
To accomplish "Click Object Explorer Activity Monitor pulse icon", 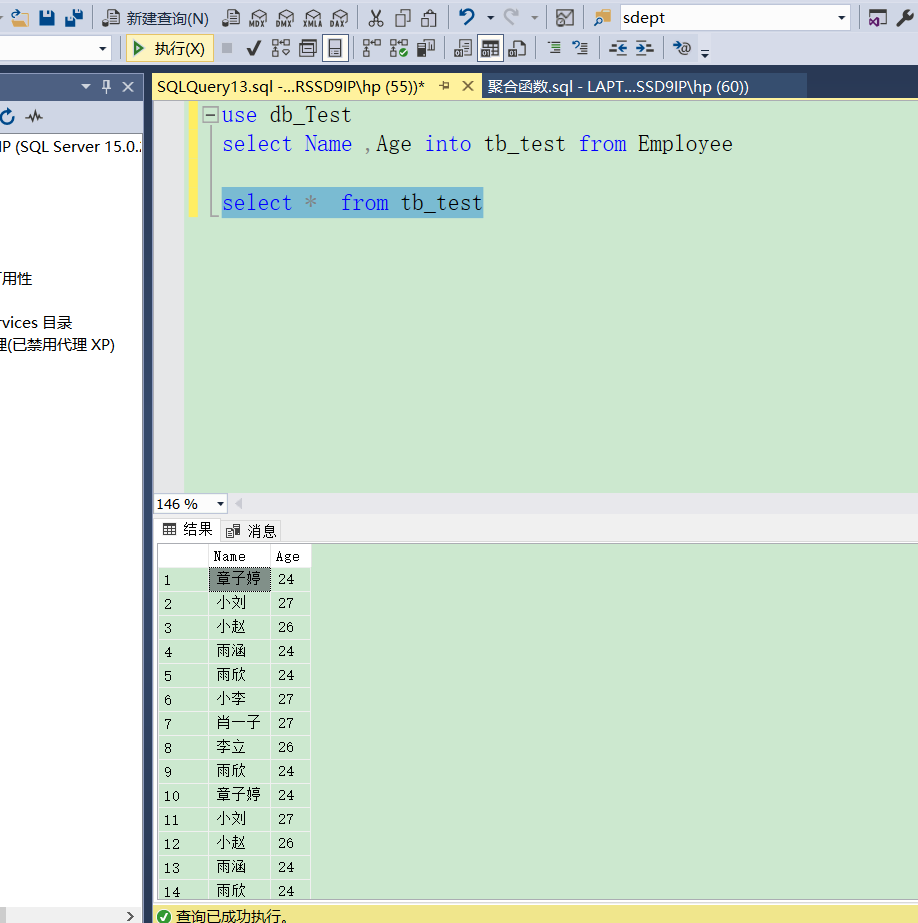I will [34, 116].
